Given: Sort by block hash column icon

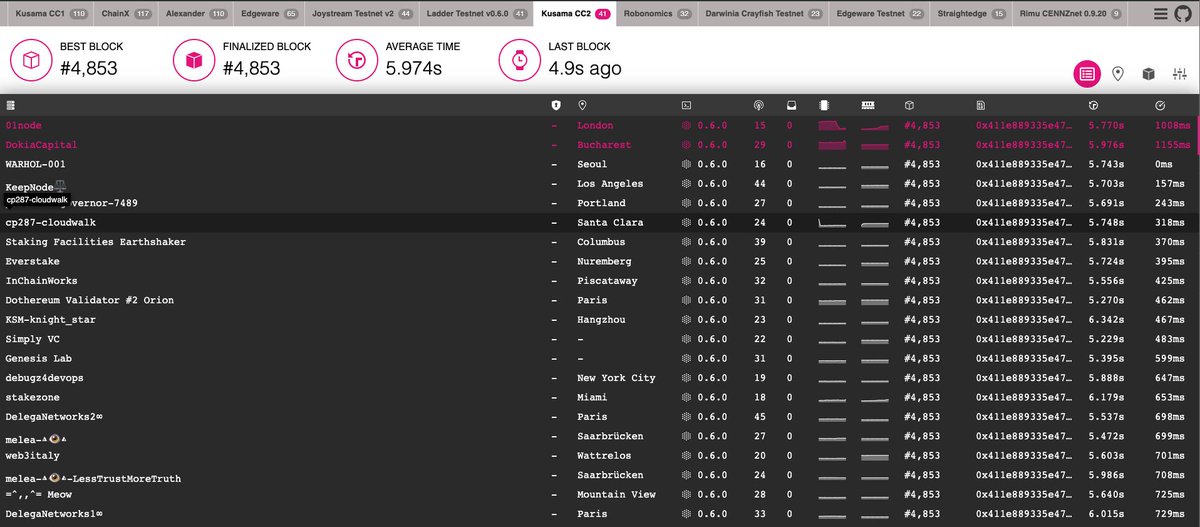Looking at the screenshot, I should [x=981, y=105].
